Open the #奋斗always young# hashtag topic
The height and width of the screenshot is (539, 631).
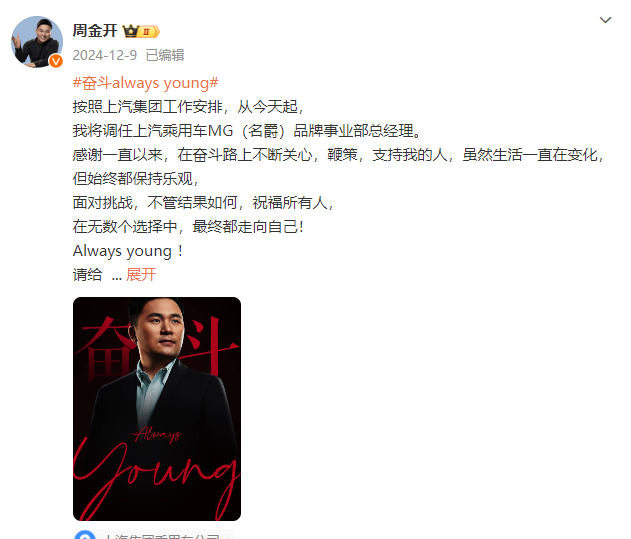[145, 83]
